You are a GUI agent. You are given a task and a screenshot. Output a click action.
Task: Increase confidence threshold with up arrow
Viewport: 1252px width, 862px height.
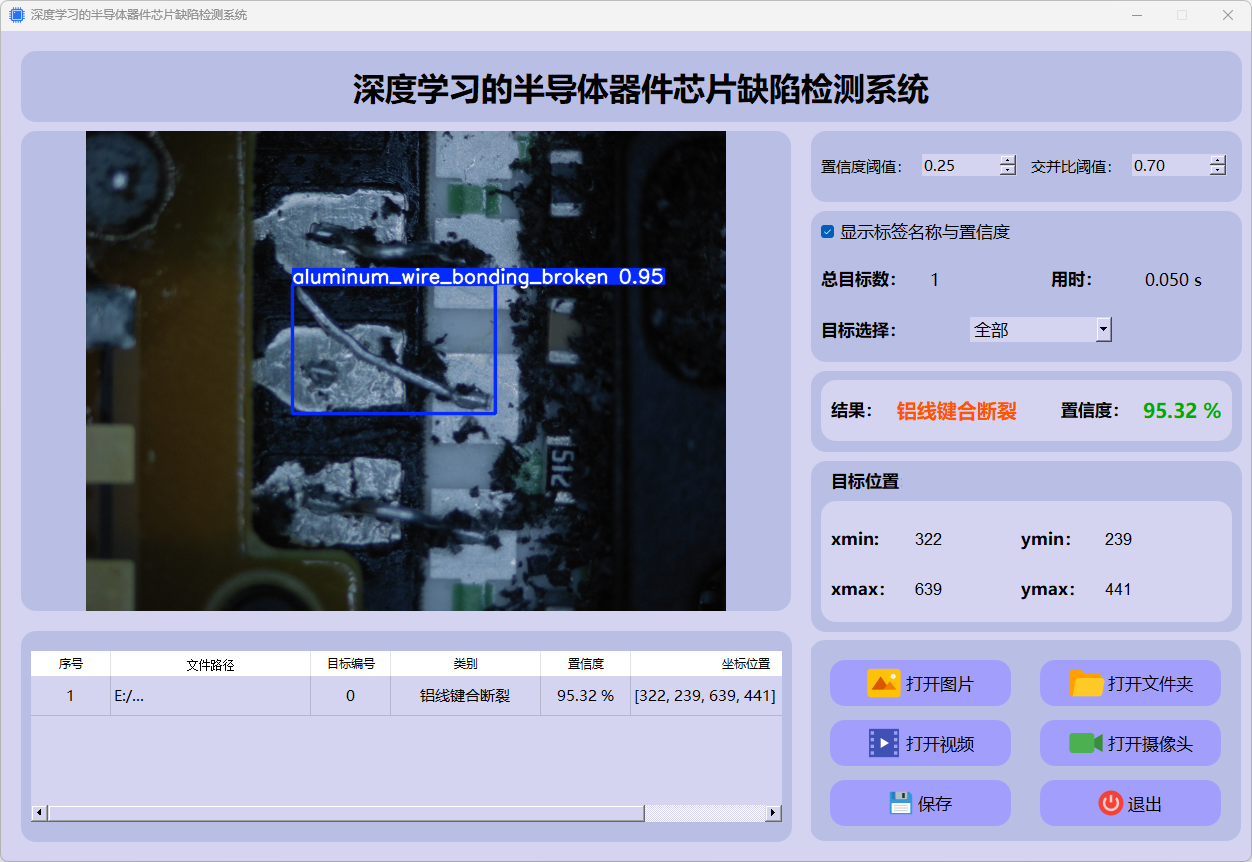click(1007, 160)
